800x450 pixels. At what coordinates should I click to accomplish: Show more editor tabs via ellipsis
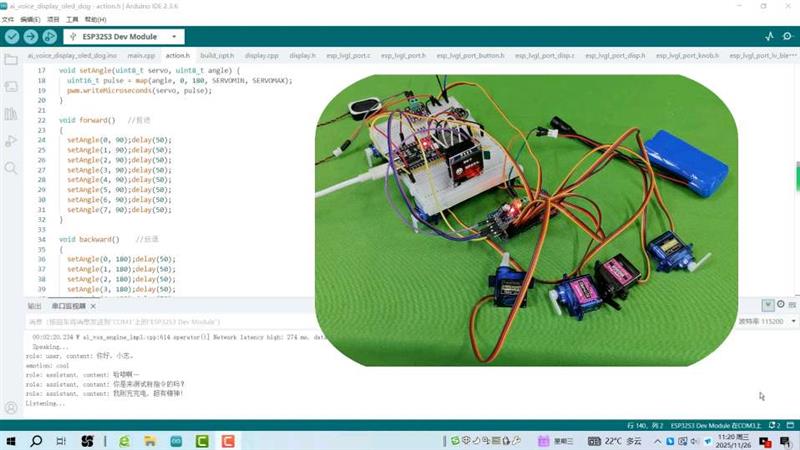(x=792, y=55)
